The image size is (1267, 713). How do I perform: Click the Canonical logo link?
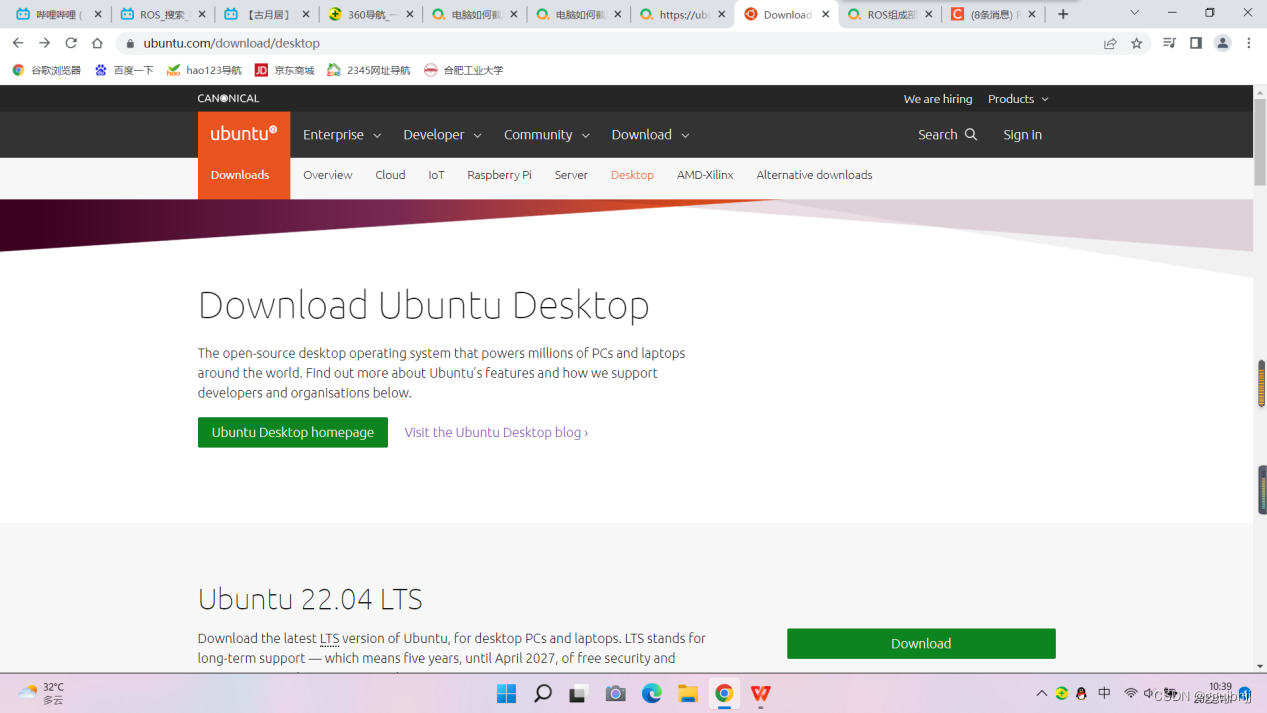point(228,98)
